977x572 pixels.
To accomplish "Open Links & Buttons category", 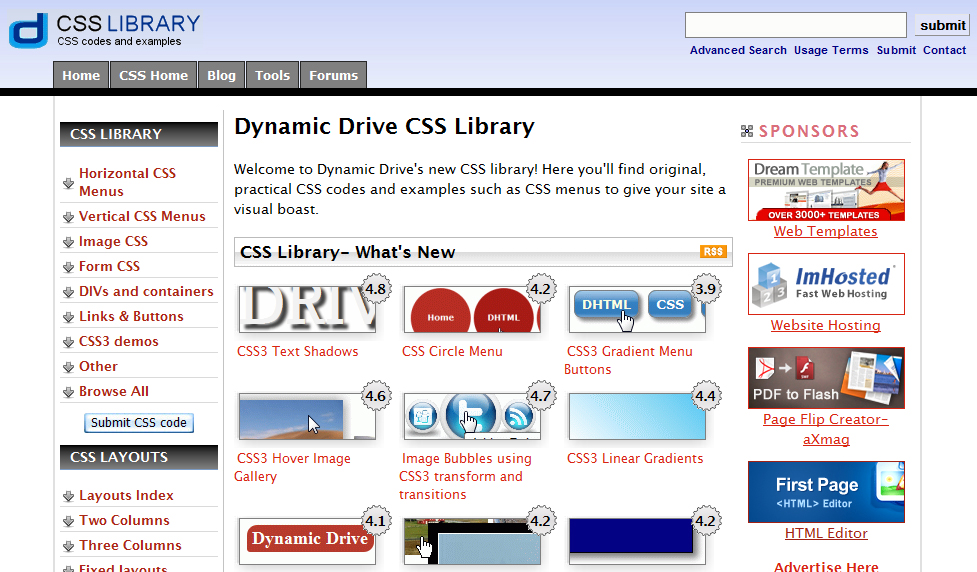I will (x=131, y=316).
